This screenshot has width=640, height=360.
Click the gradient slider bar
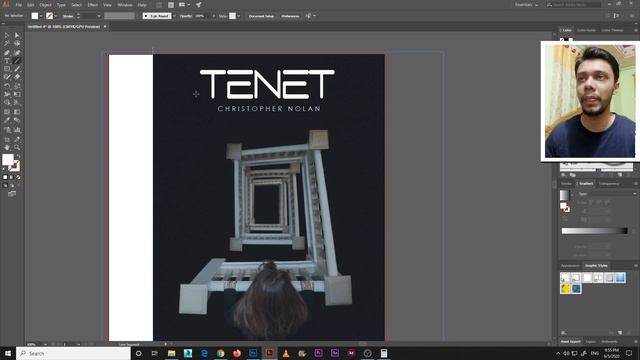(x=594, y=231)
